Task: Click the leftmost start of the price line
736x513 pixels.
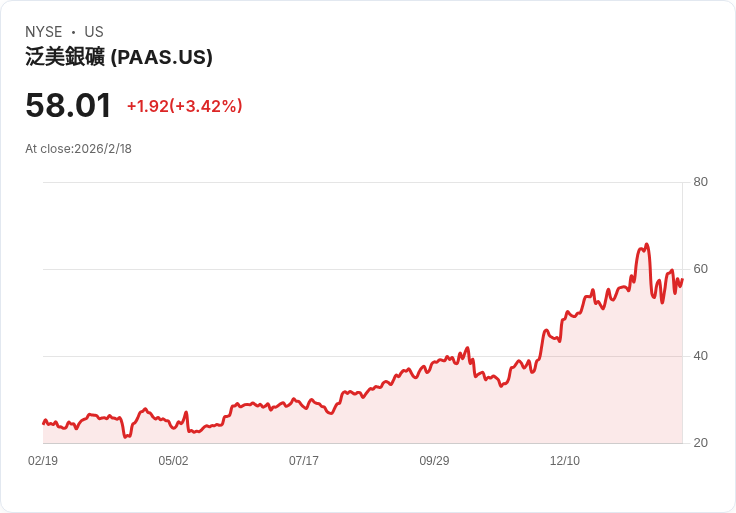Action: 43,424
